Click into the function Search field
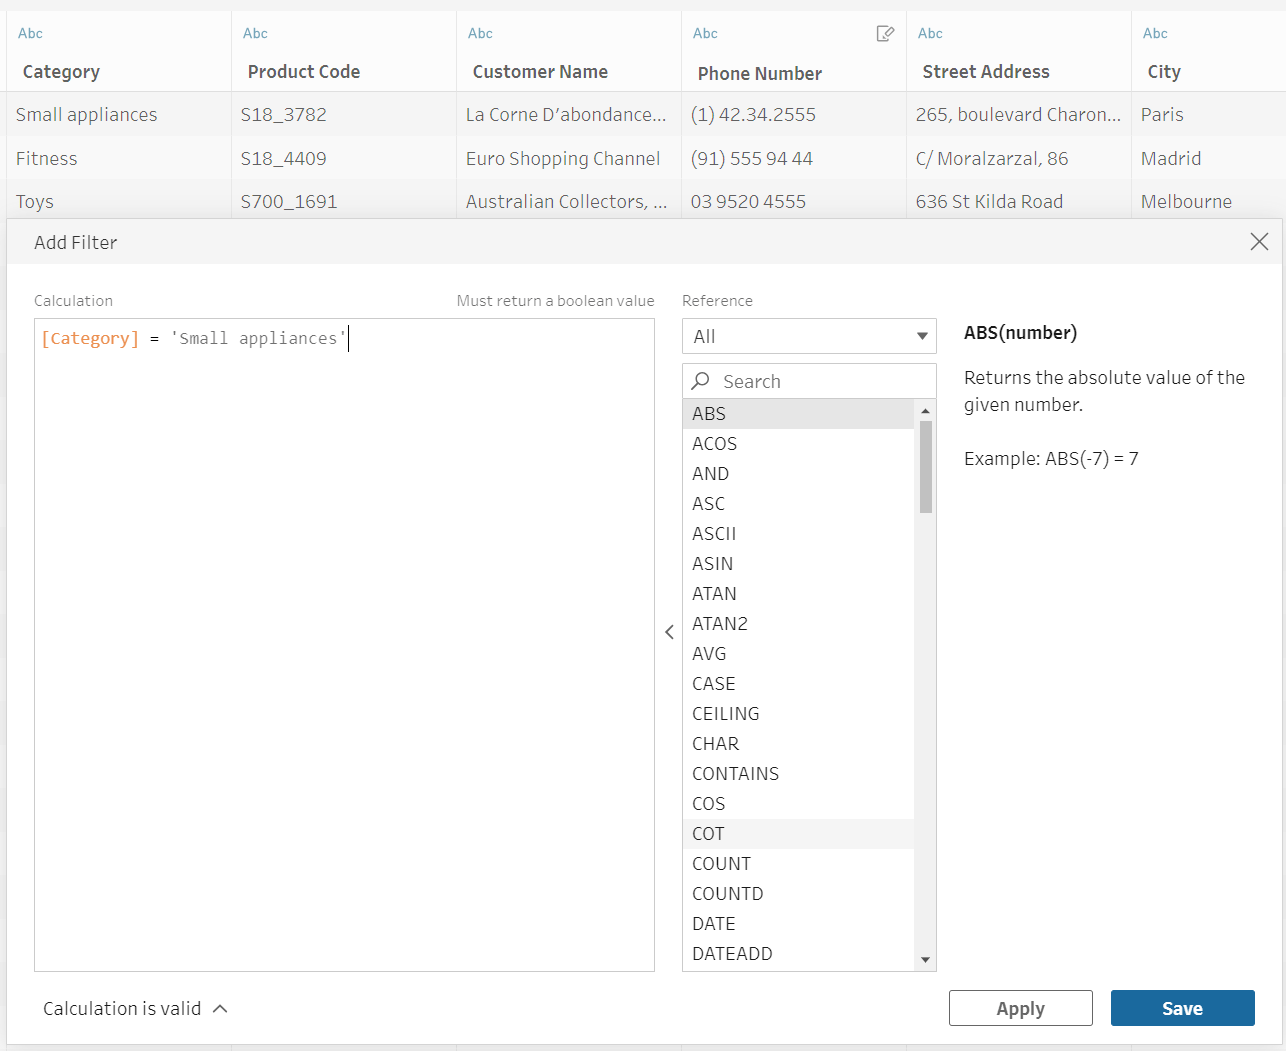This screenshot has height=1051, width=1286. pyautogui.click(x=820, y=381)
